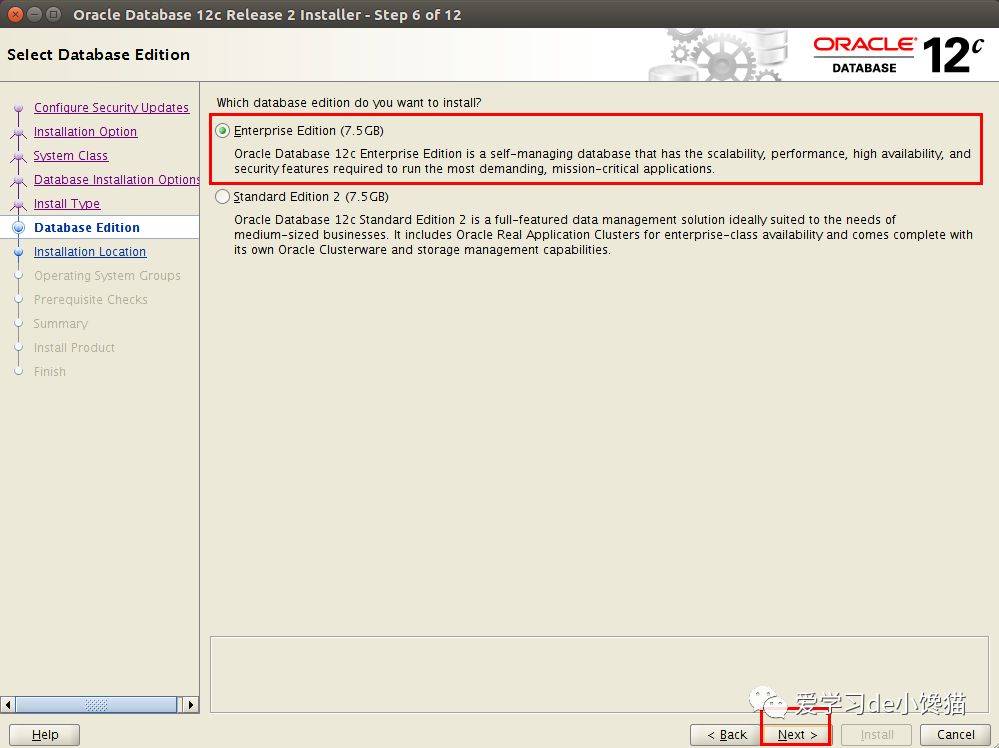Click the Installation Option step marker icon
Image resolution: width=999 pixels, height=748 pixels.
[18, 133]
